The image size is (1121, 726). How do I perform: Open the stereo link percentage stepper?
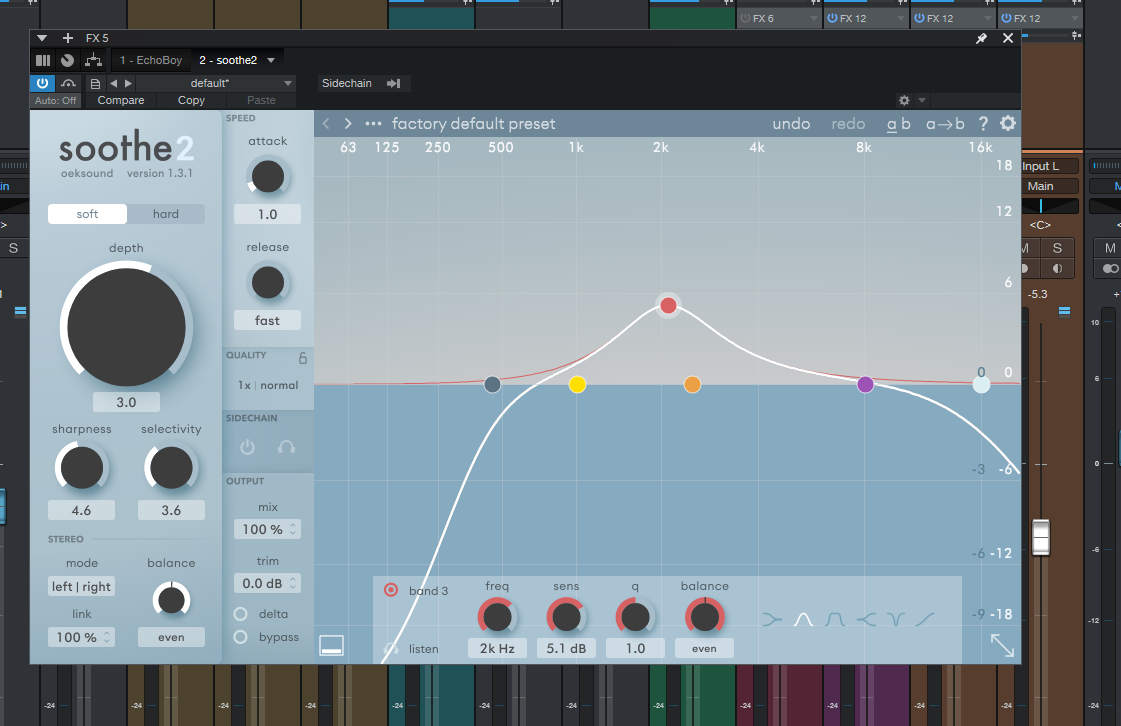pyautogui.click(x=81, y=637)
